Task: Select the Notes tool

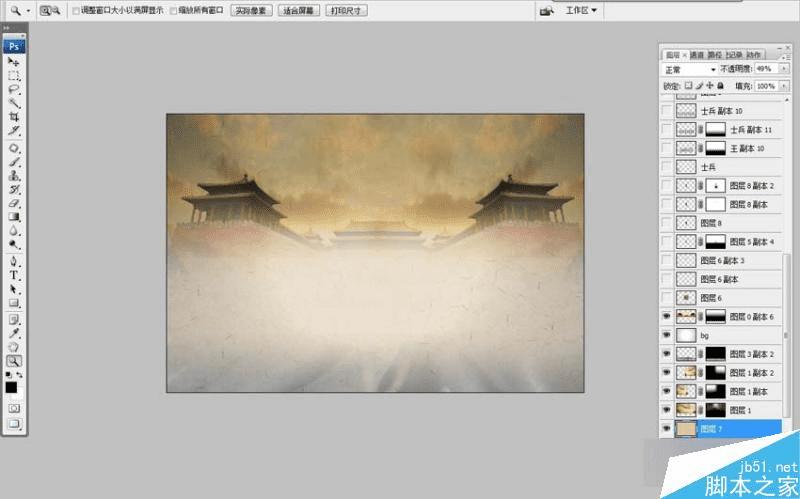Action: pyautogui.click(x=14, y=320)
